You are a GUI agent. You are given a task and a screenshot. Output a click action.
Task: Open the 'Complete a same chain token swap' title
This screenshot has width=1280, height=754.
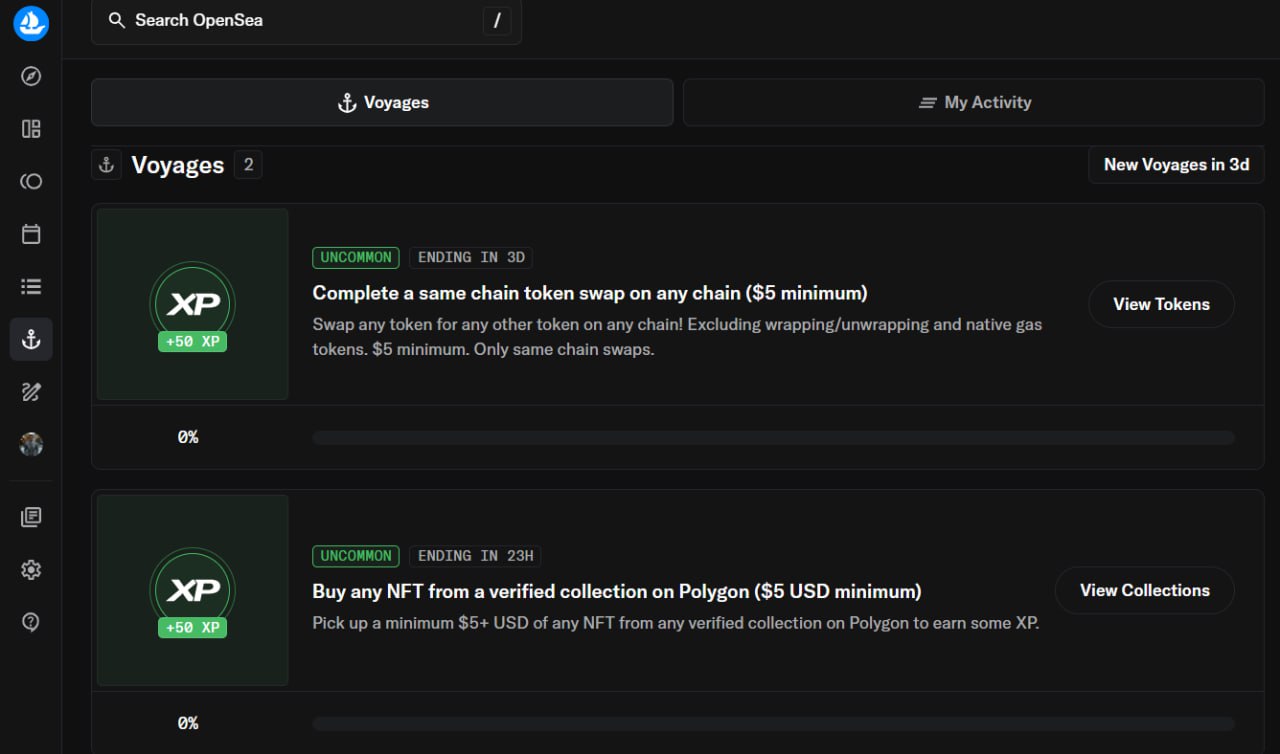coord(590,293)
